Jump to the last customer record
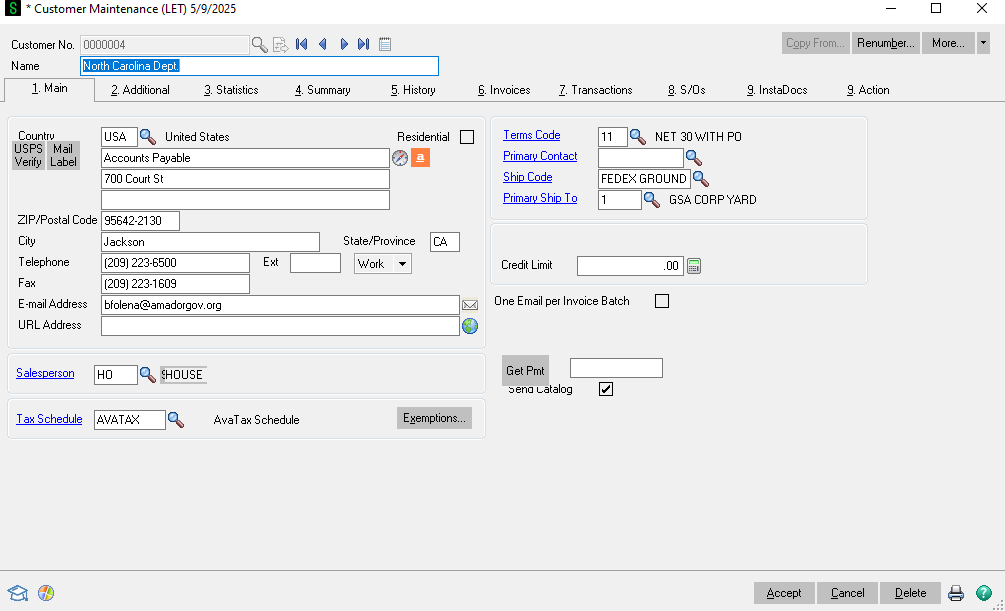The image size is (1005, 611). coord(364,44)
